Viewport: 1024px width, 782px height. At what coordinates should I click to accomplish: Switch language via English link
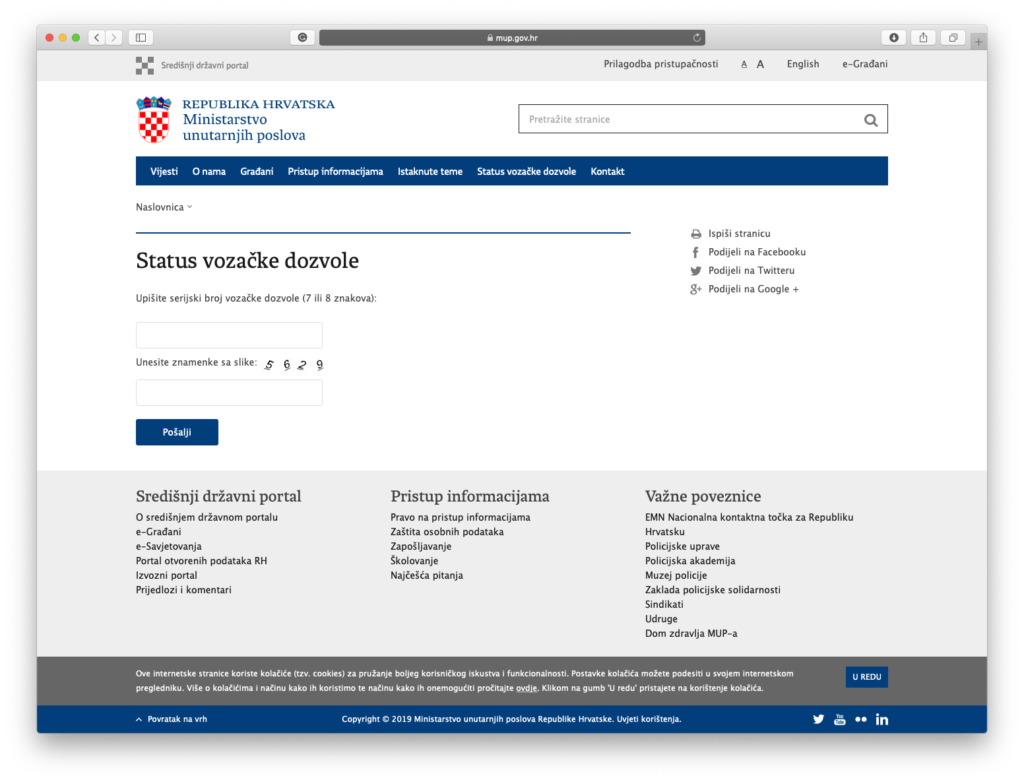(802, 64)
